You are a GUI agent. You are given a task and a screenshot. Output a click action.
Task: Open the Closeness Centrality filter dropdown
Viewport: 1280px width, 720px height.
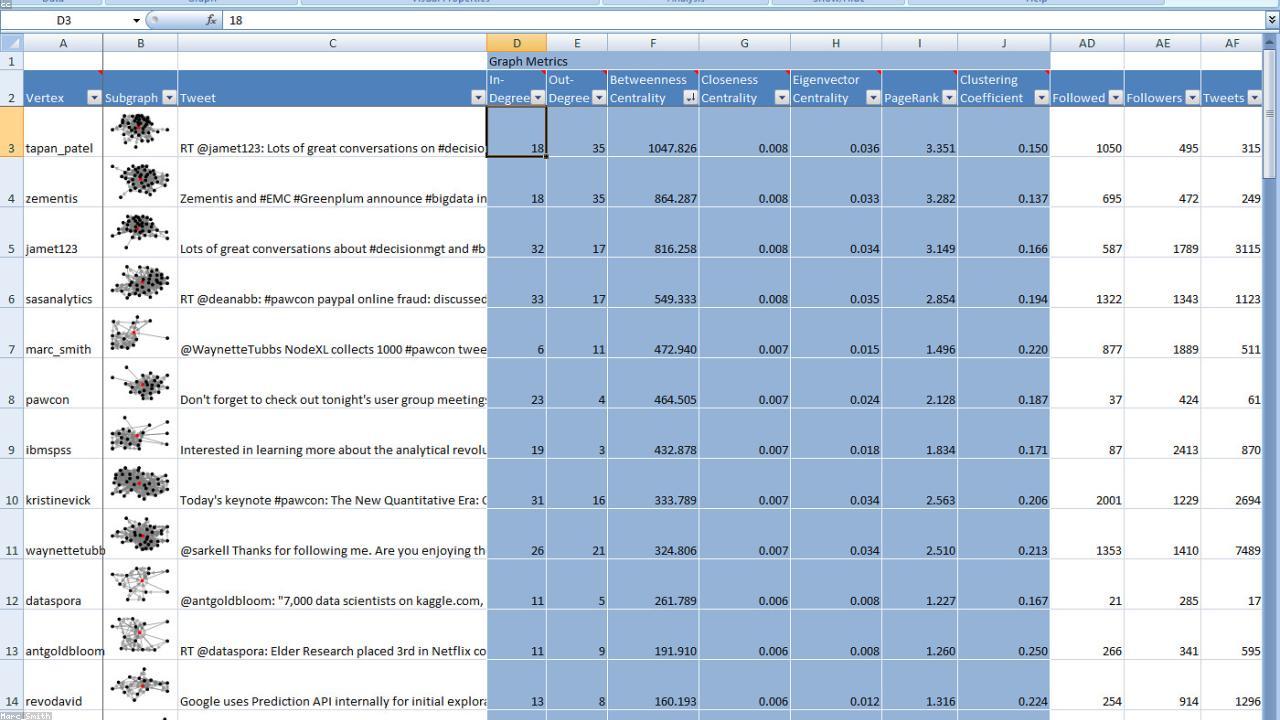click(781, 98)
